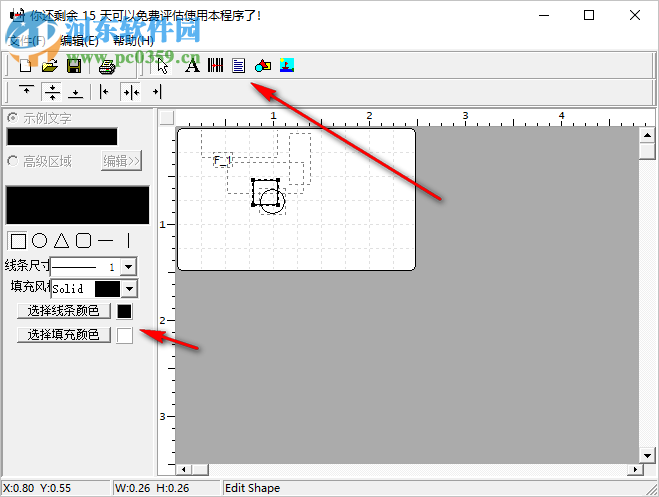Screen dimensions: 659x497
Task: Choose the text tool letter A
Action: (192, 66)
